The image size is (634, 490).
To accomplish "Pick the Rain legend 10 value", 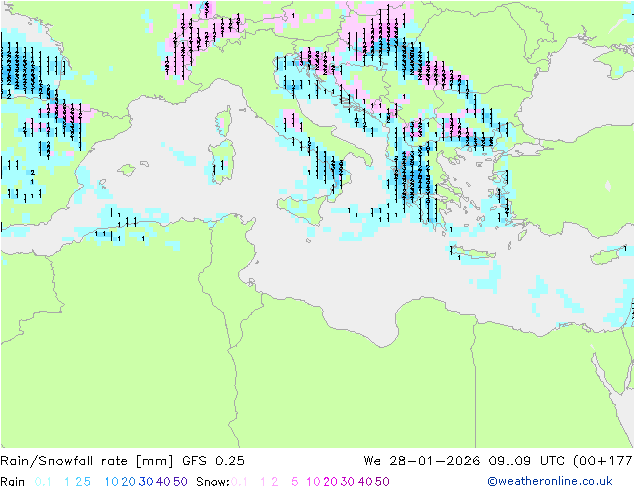I will pos(111,482).
